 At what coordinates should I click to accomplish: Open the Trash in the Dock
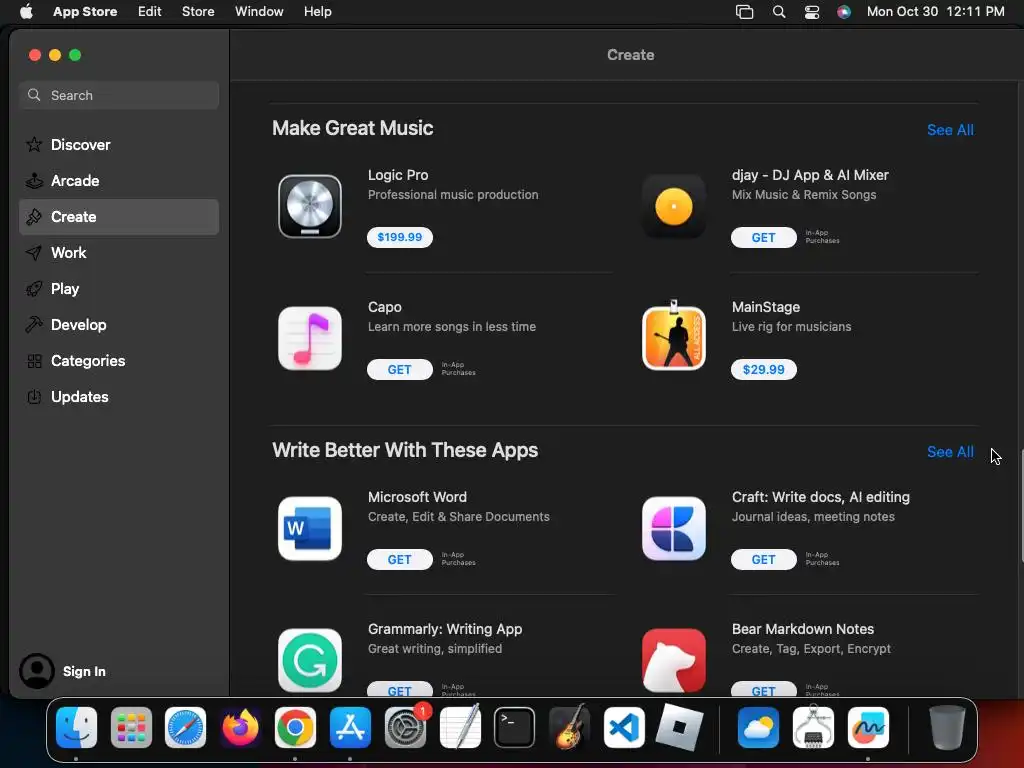coord(947,727)
